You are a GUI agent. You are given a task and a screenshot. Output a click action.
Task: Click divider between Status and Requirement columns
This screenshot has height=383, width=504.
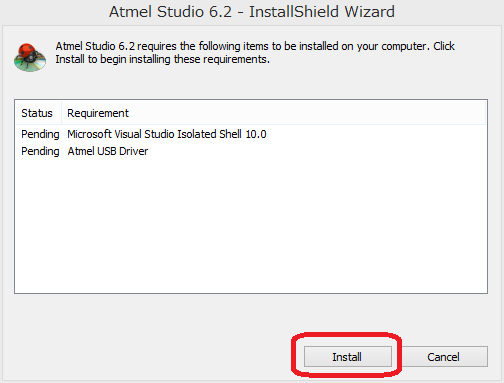(x=61, y=113)
